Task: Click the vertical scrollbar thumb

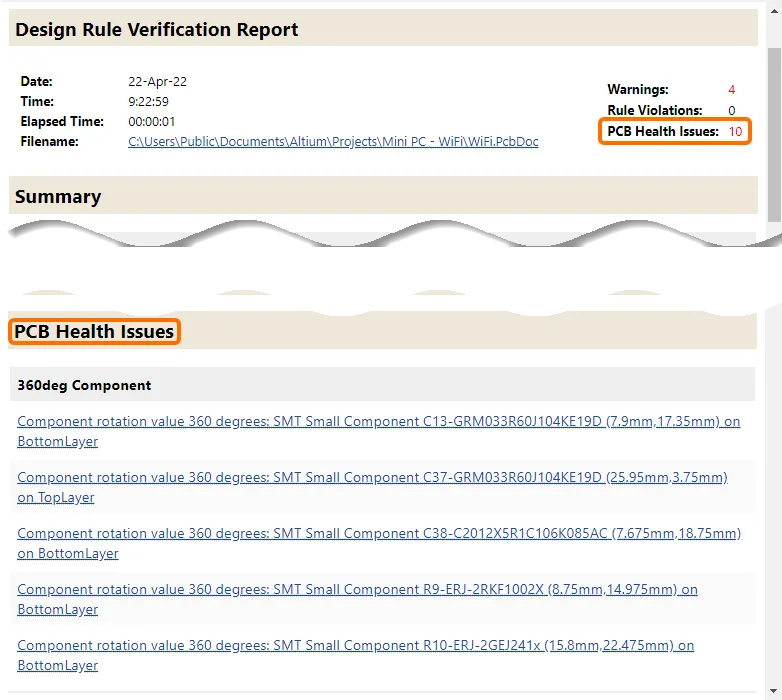Action: click(x=774, y=135)
